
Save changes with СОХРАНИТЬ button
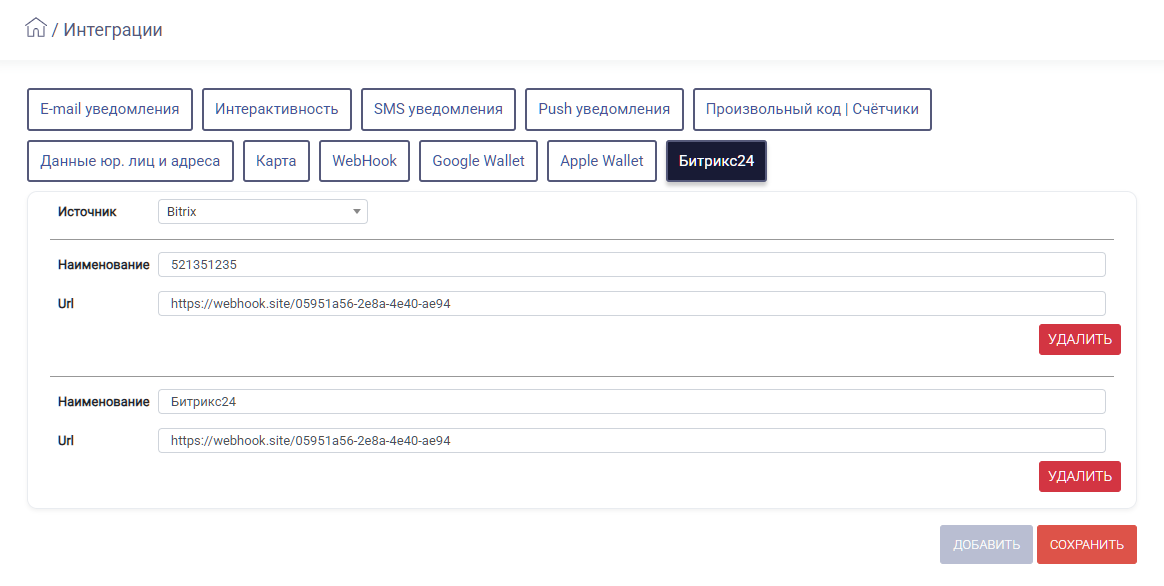(x=1087, y=544)
